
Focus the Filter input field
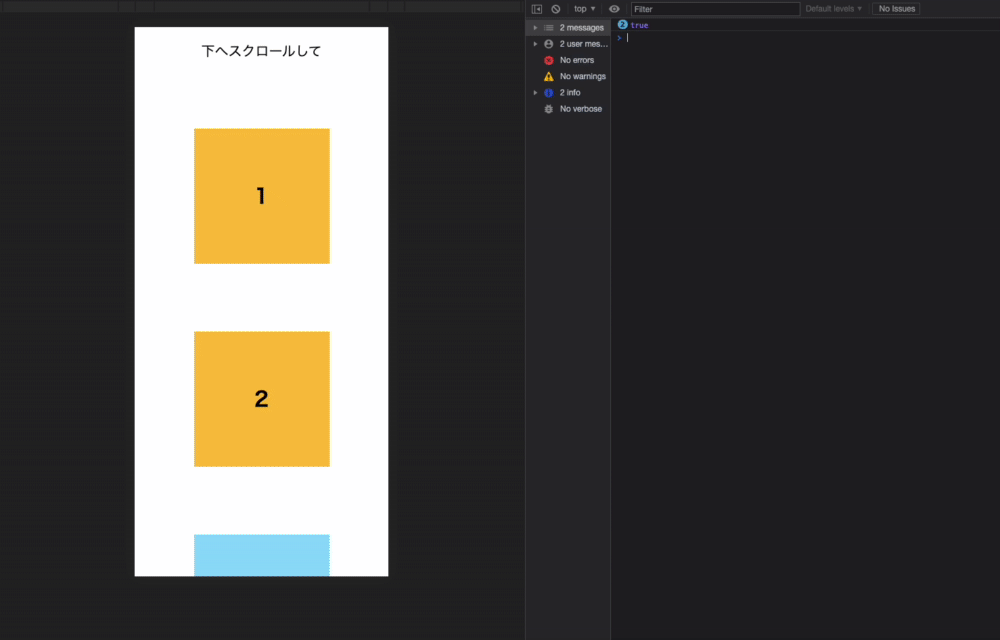[x=715, y=9]
